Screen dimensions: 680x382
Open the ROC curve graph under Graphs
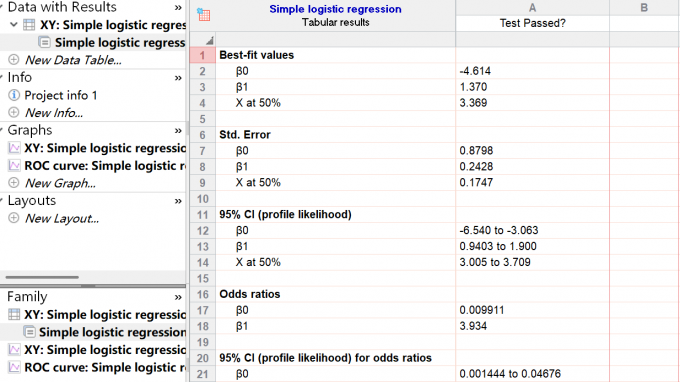(x=105, y=166)
